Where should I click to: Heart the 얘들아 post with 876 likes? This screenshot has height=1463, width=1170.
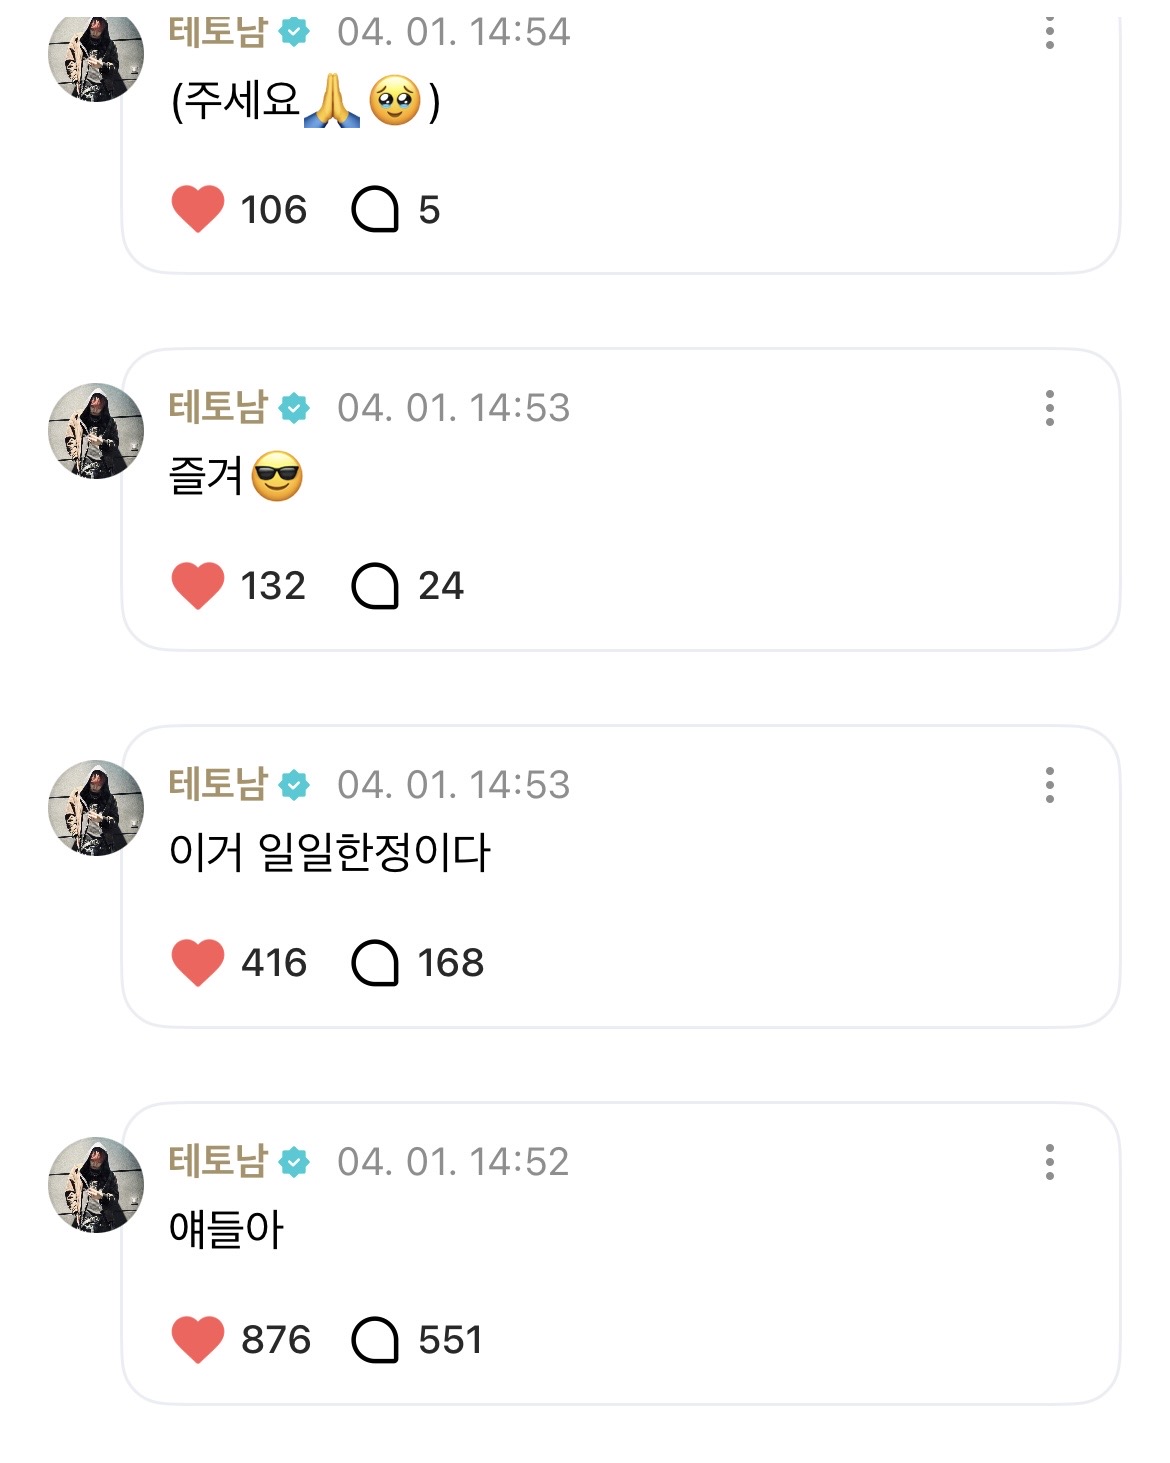(198, 1339)
